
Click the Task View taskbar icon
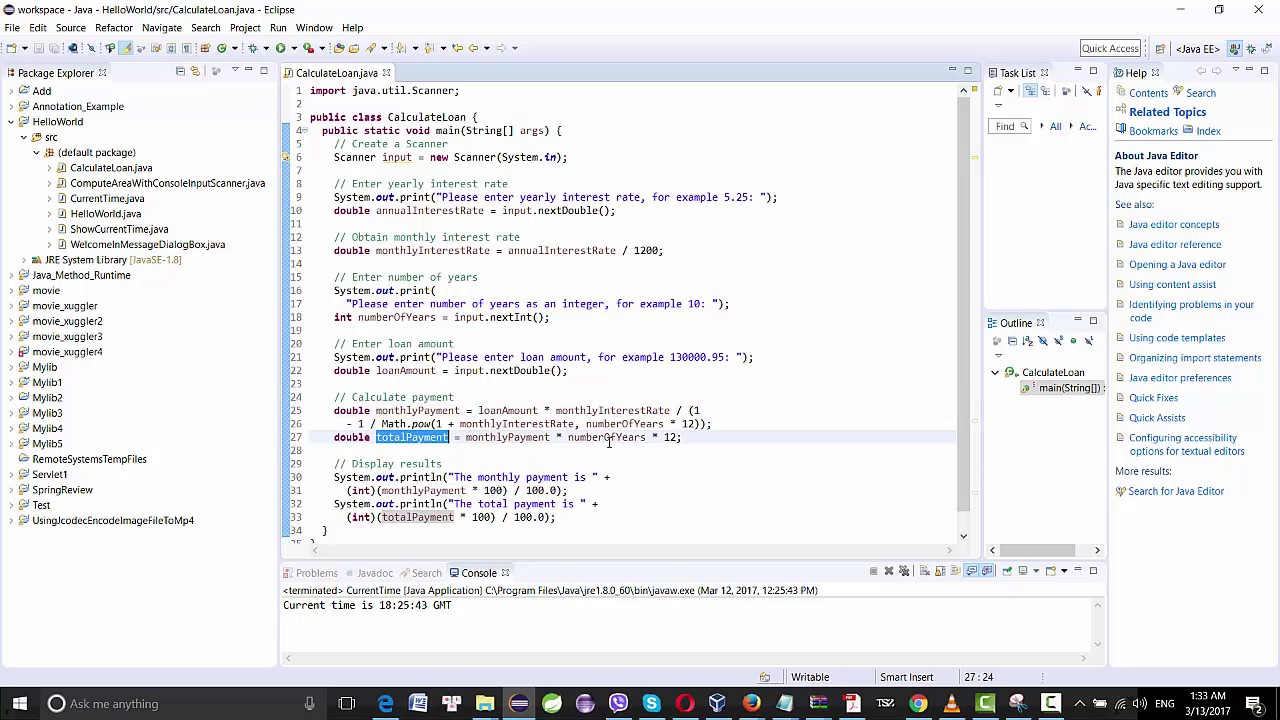347,703
